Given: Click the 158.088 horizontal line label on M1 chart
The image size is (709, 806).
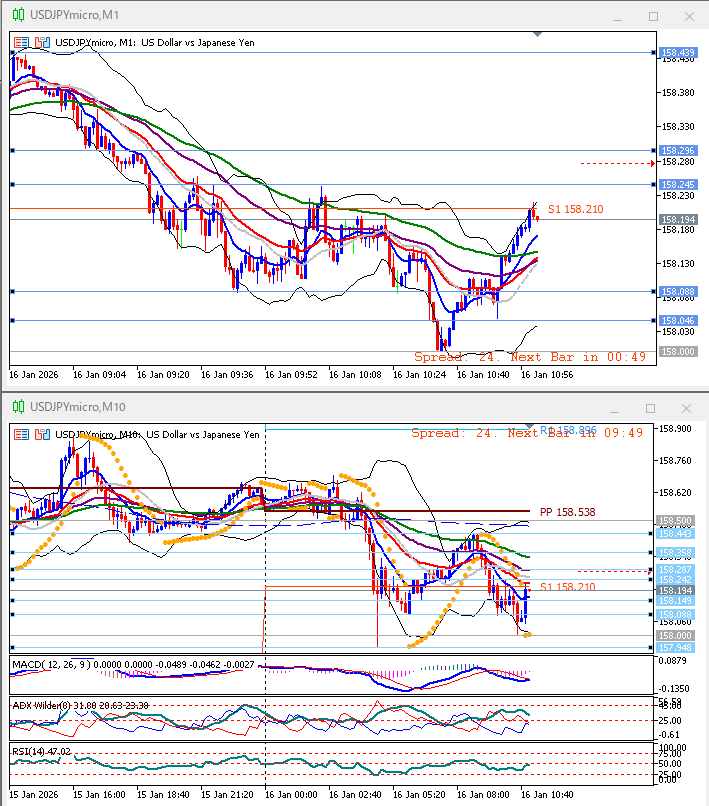Looking at the screenshot, I should click(x=678, y=292).
